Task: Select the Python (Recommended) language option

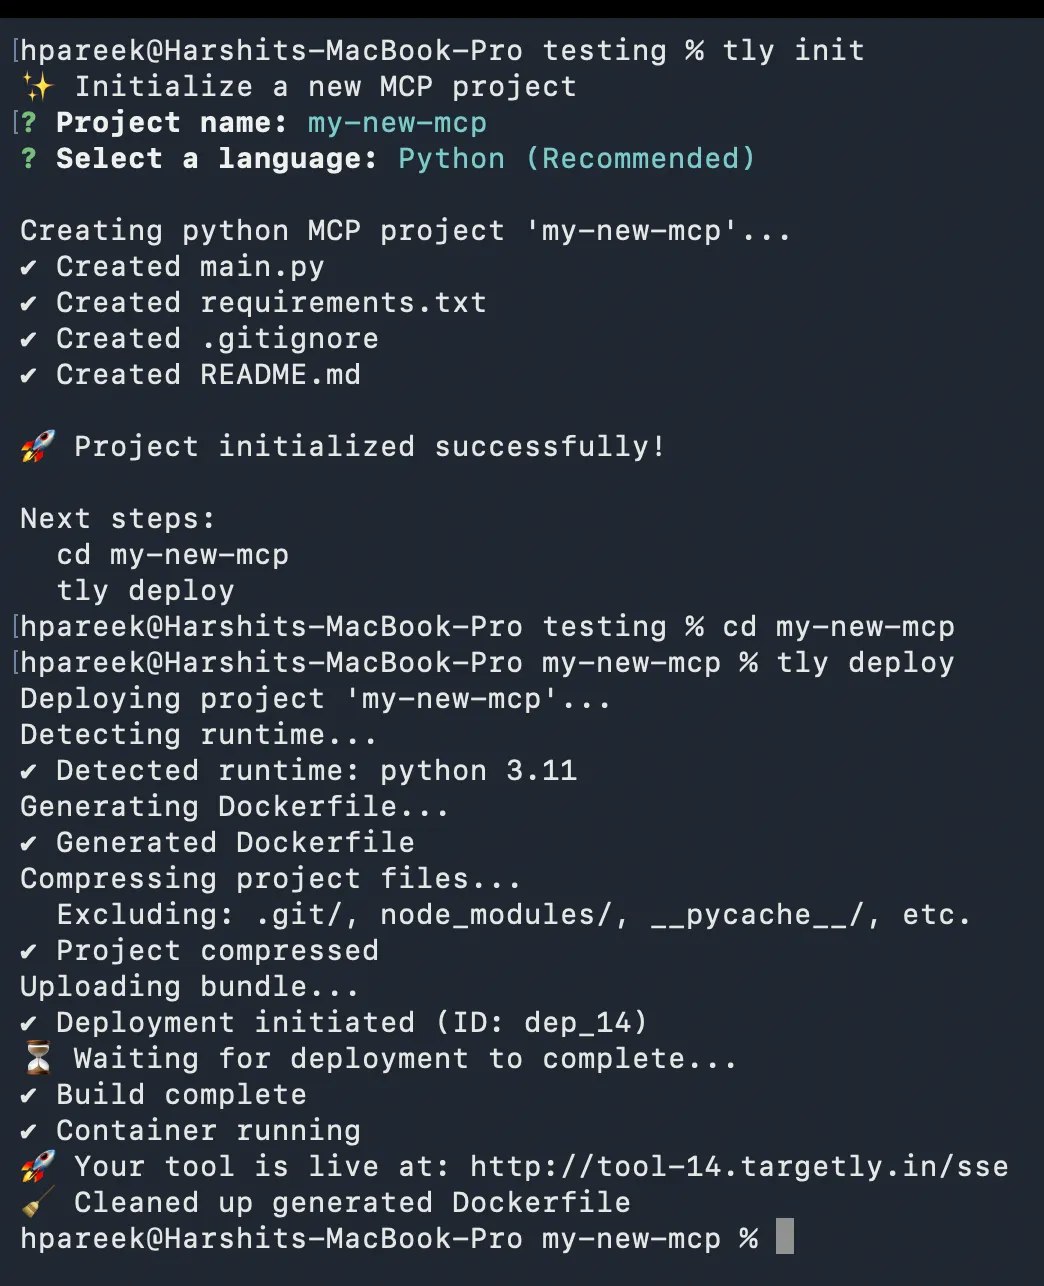Action: [577, 159]
